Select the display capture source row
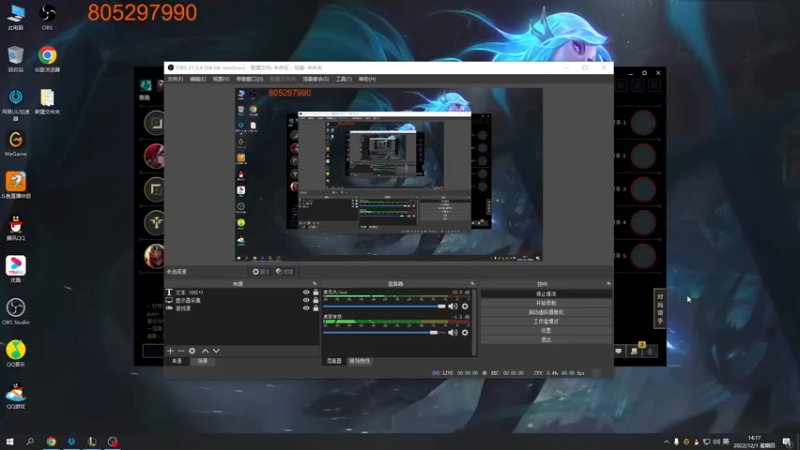This screenshot has width=800, height=450. coord(242,300)
